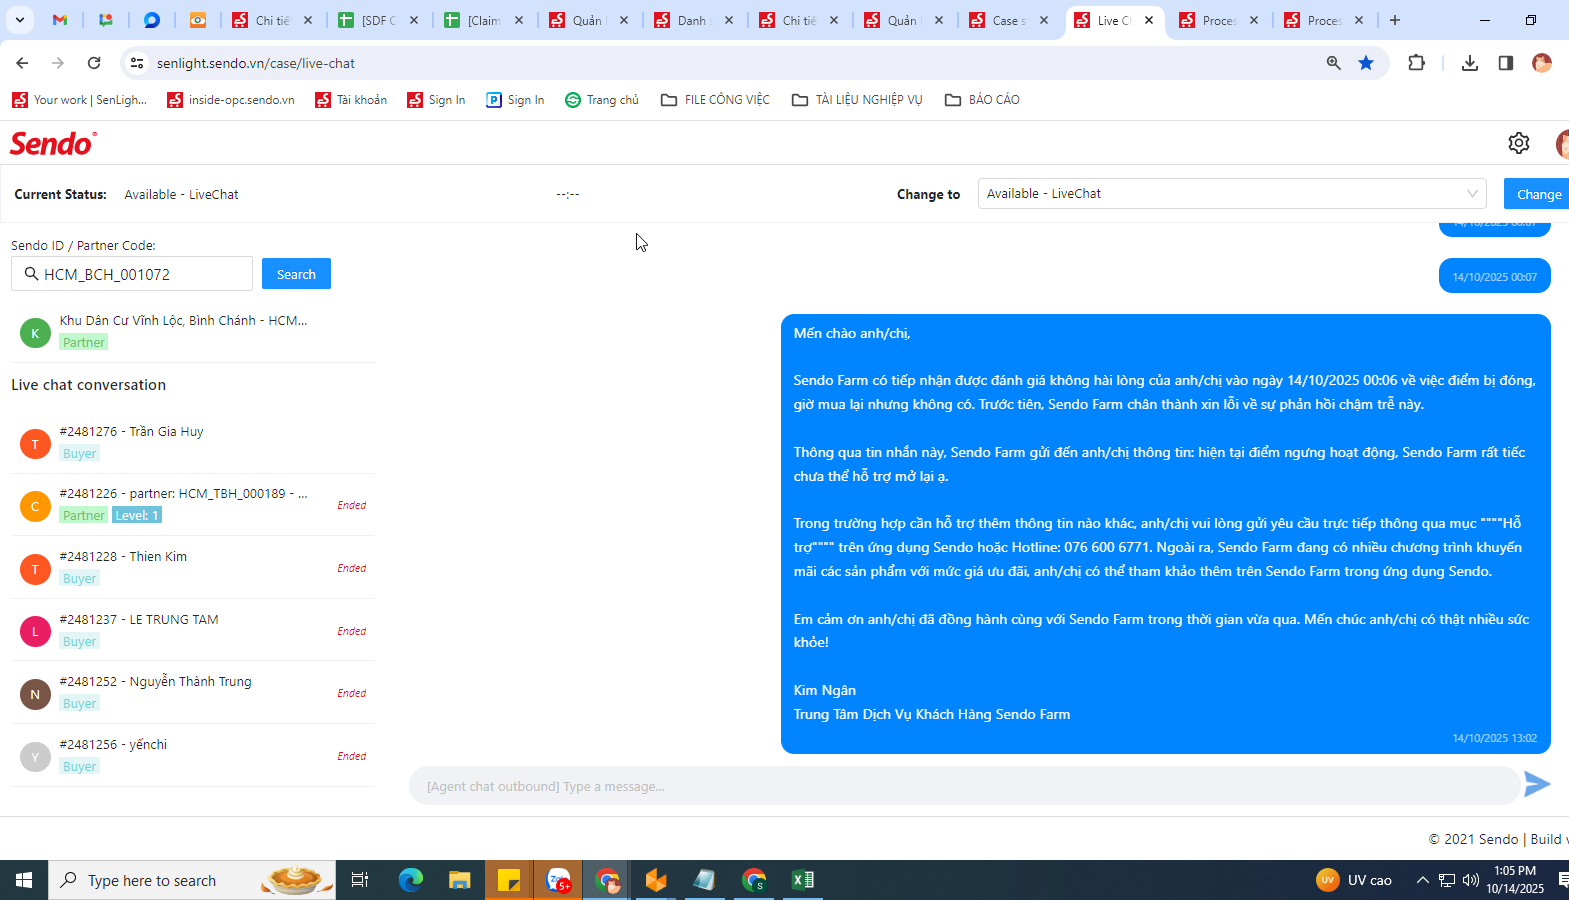Open Trang chủ bookmark
The height and width of the screenshot is (900, 1569).
[x=602, y=100]
